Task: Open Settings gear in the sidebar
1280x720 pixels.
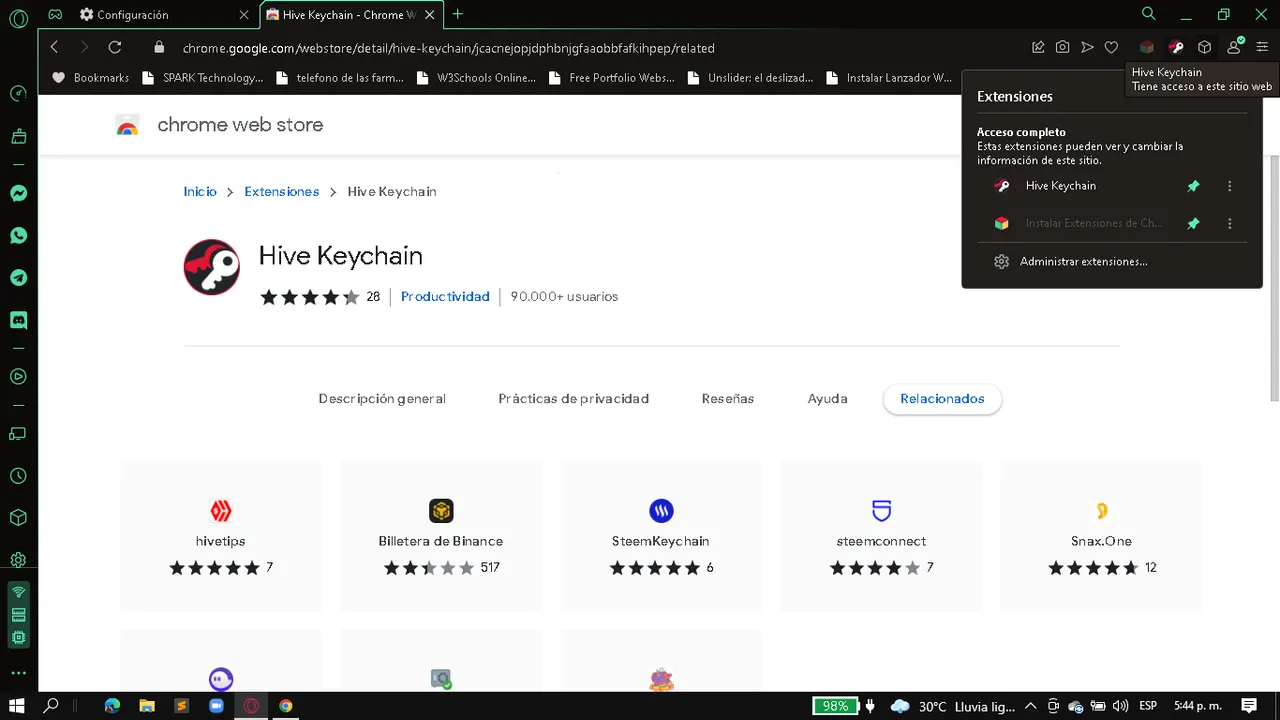Action: coord(18,560)
